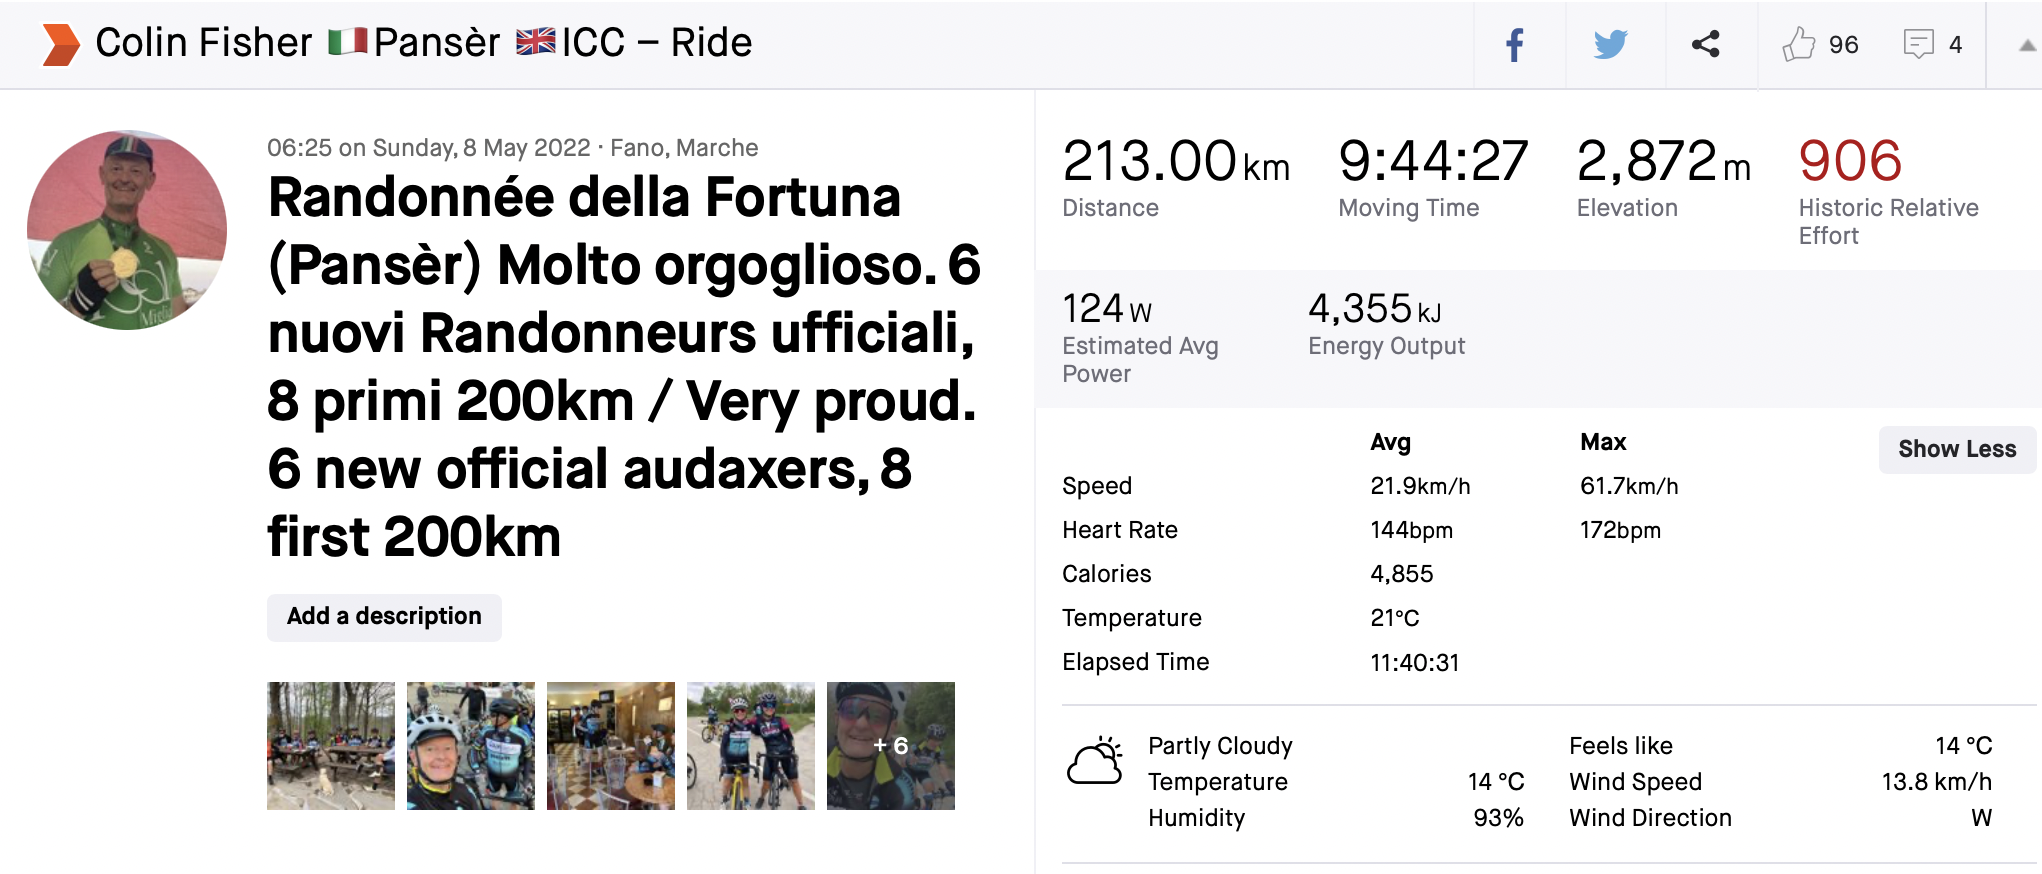
Task: View the photo of two cyclists standing
Action: pyautogui.click(x=751, y=746)
